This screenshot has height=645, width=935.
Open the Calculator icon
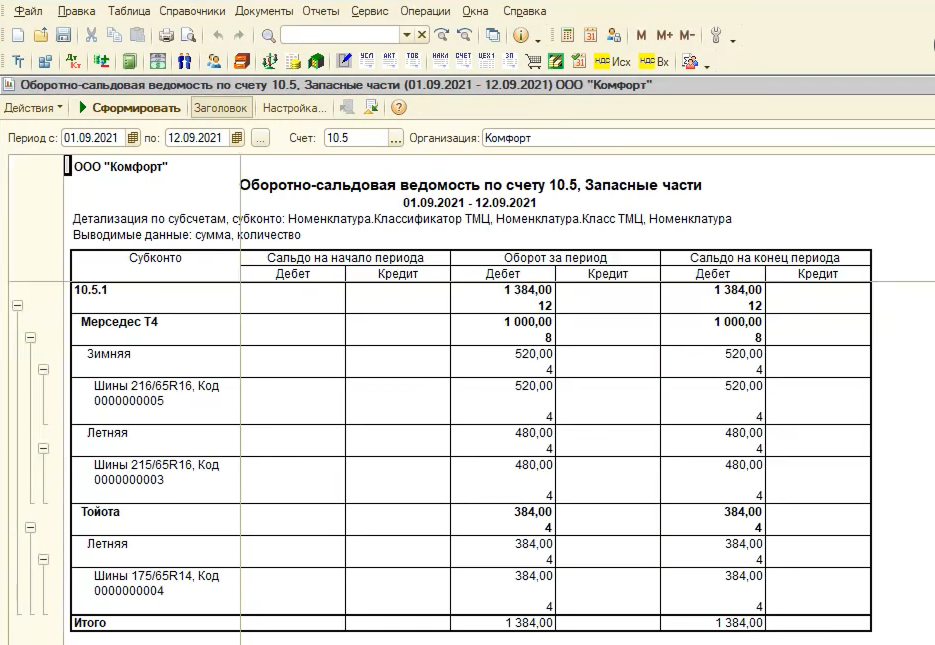point(568,35)
